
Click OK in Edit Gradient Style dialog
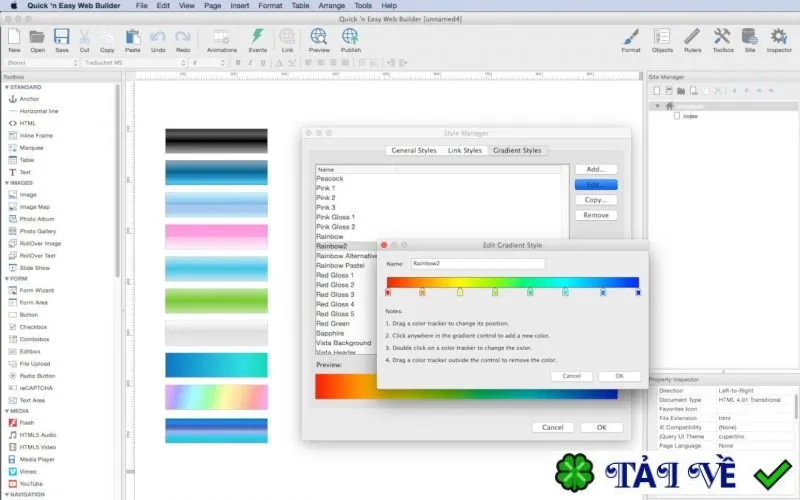pyautogui.click(x=619, y=376)
